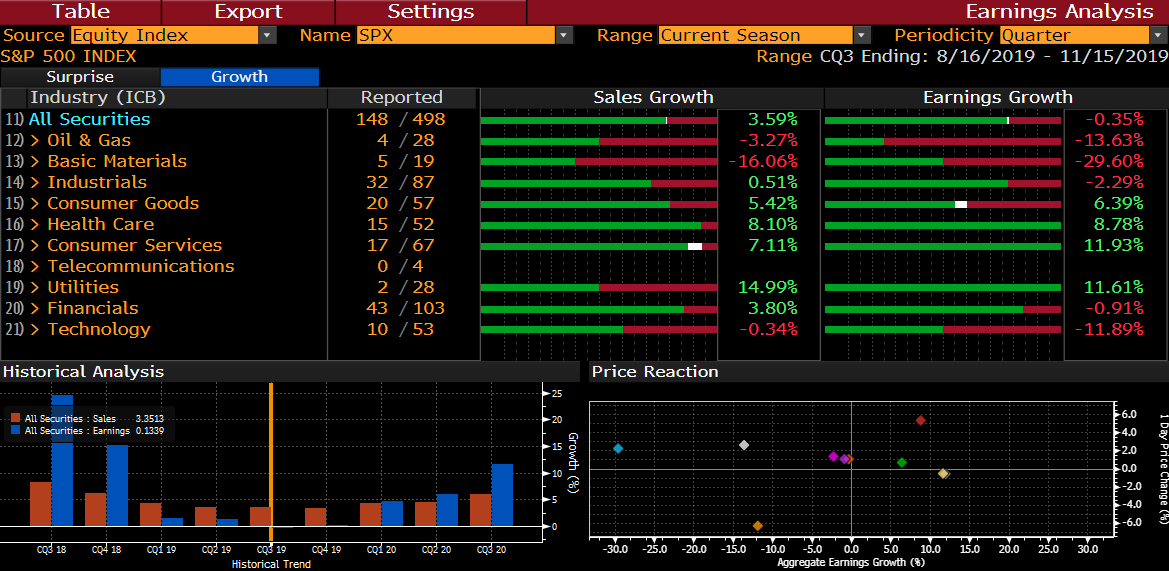
Task: Click the Financials industry link
Action: click(92, 308)
